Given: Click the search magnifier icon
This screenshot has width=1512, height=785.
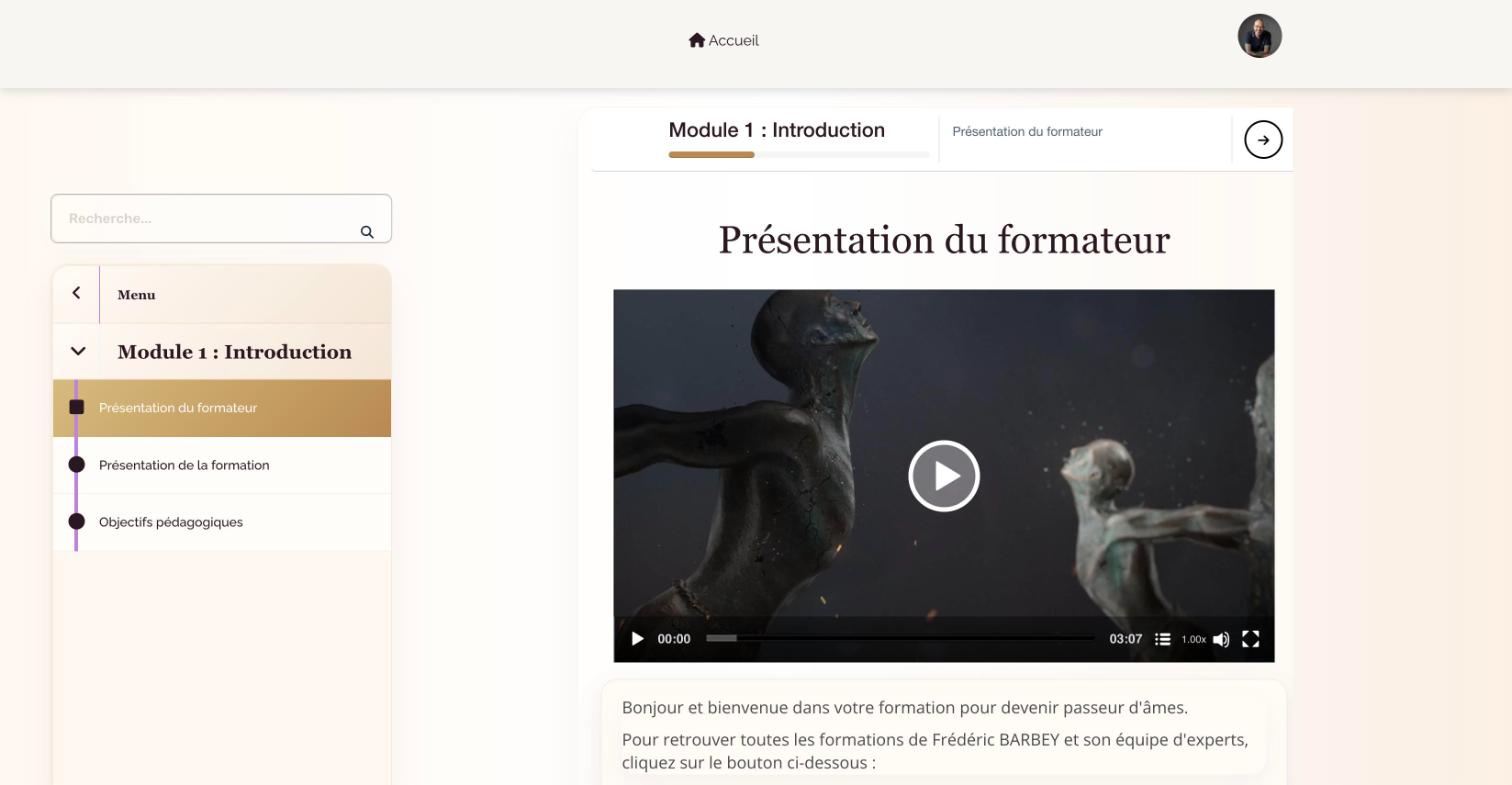Looking at the screenshot, I should click(367, 232).
